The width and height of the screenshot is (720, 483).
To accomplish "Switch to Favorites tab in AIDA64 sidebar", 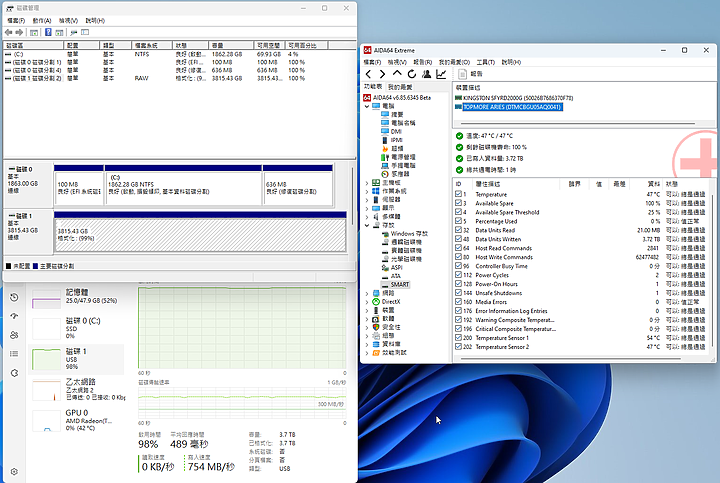I will click(x=400, y=87).
